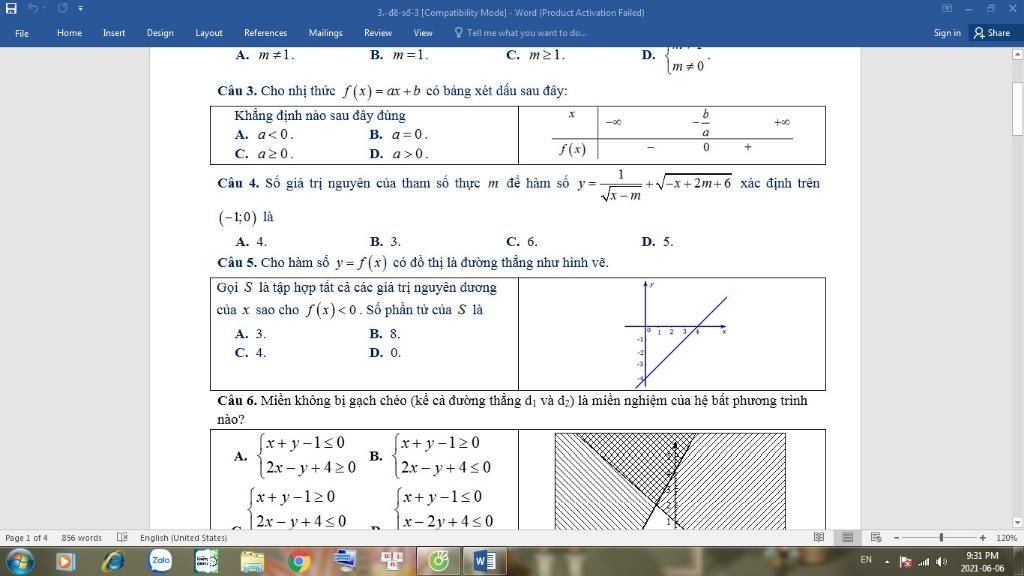1024x576 pixels.
Task: Click the Word taskbar button
Action: (x=484, y=561)
